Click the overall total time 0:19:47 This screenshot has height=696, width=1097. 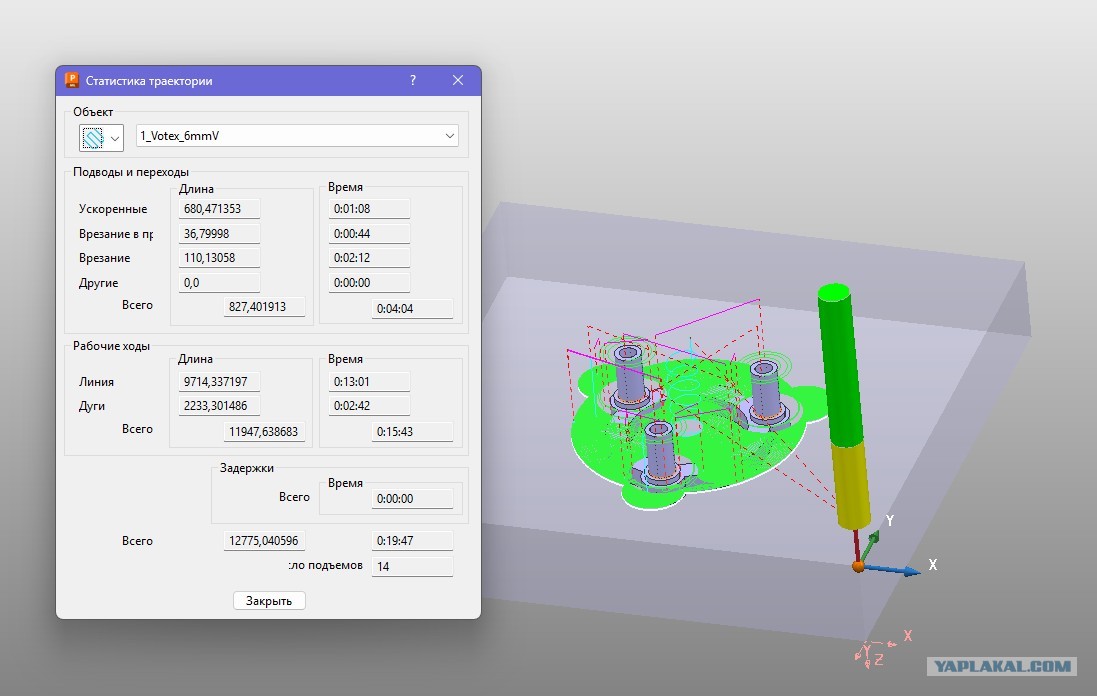412,541
